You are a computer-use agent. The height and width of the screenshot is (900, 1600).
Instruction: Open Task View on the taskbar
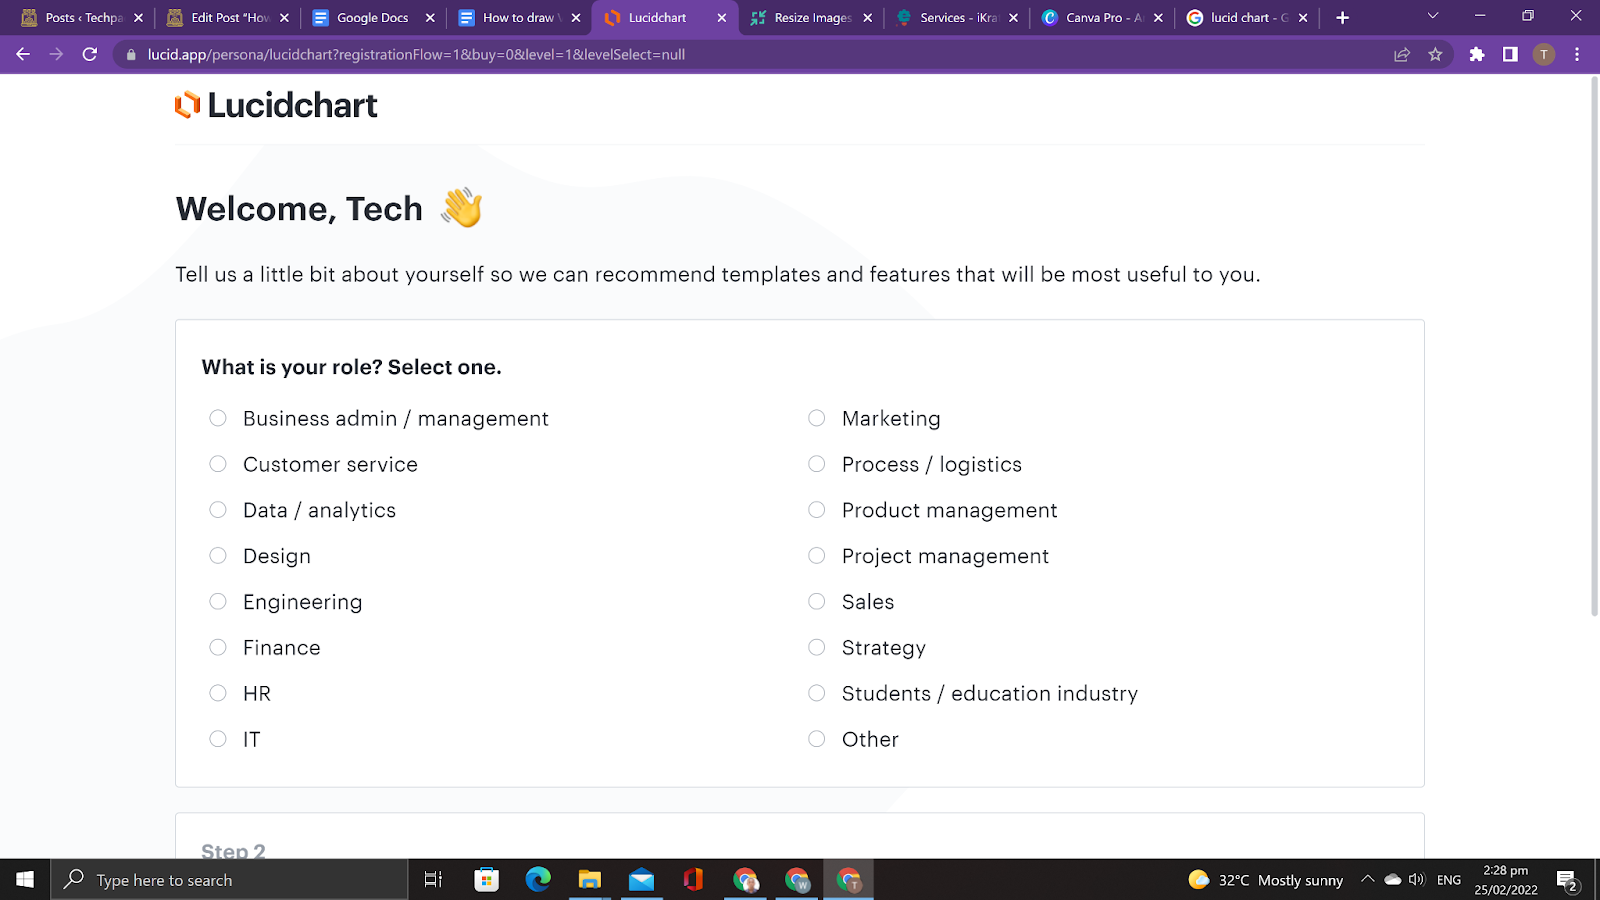pyautogui.click(x=433, y=879)
